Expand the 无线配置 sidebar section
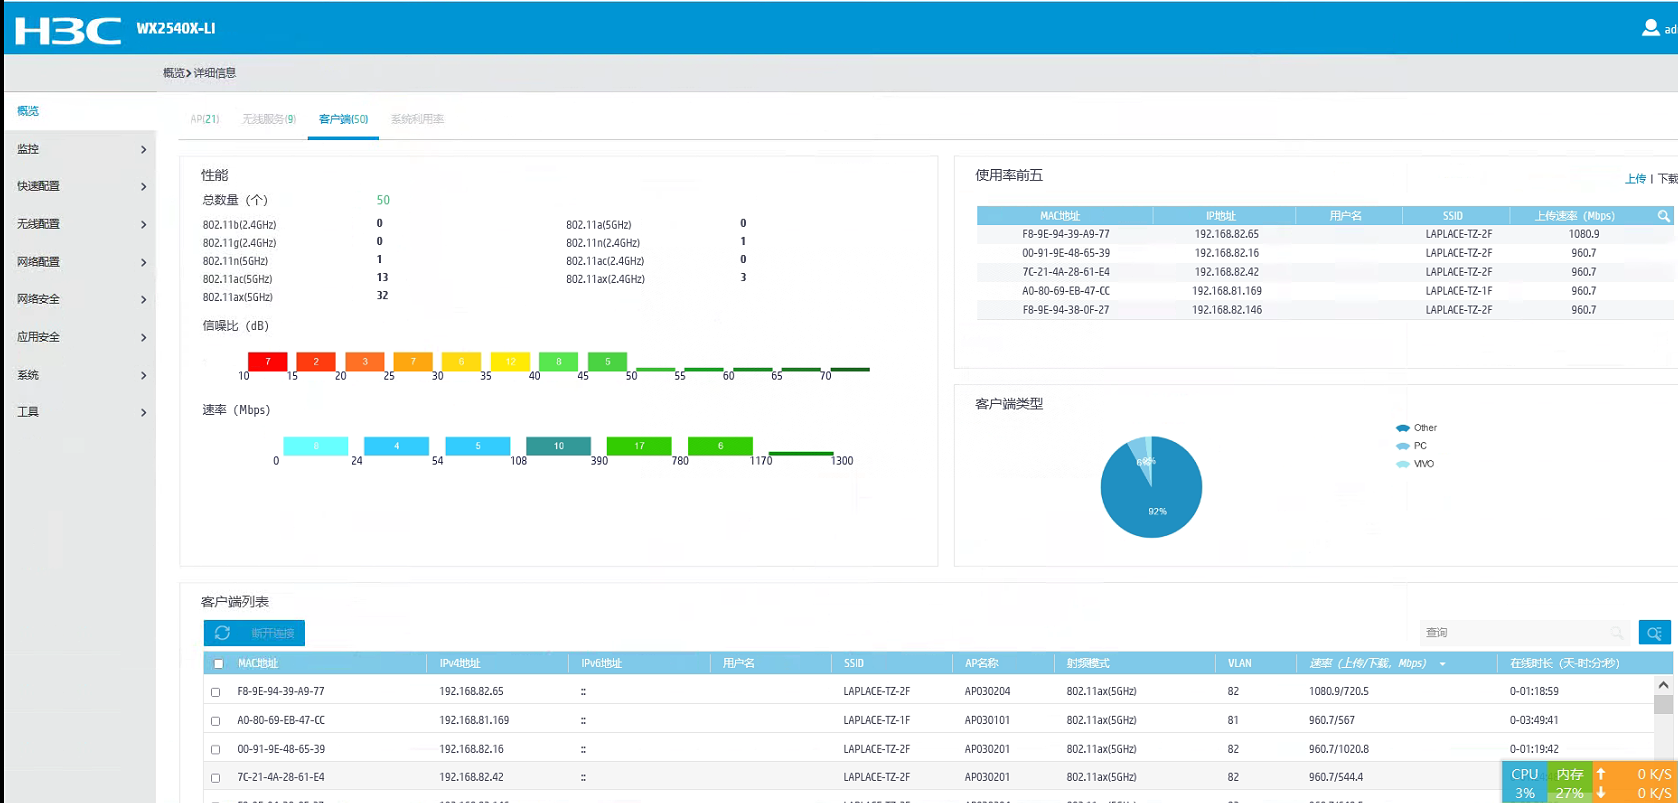The width and height of the screenshot is (1678, 803). point(80,224)
